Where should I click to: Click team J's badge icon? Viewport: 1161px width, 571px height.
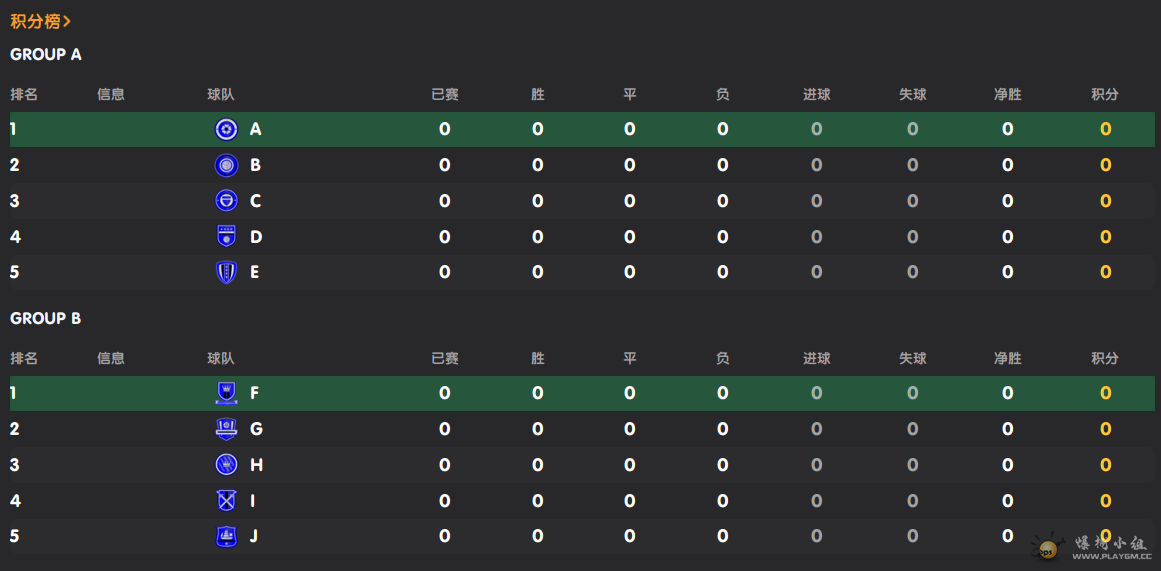click(227, 536)
